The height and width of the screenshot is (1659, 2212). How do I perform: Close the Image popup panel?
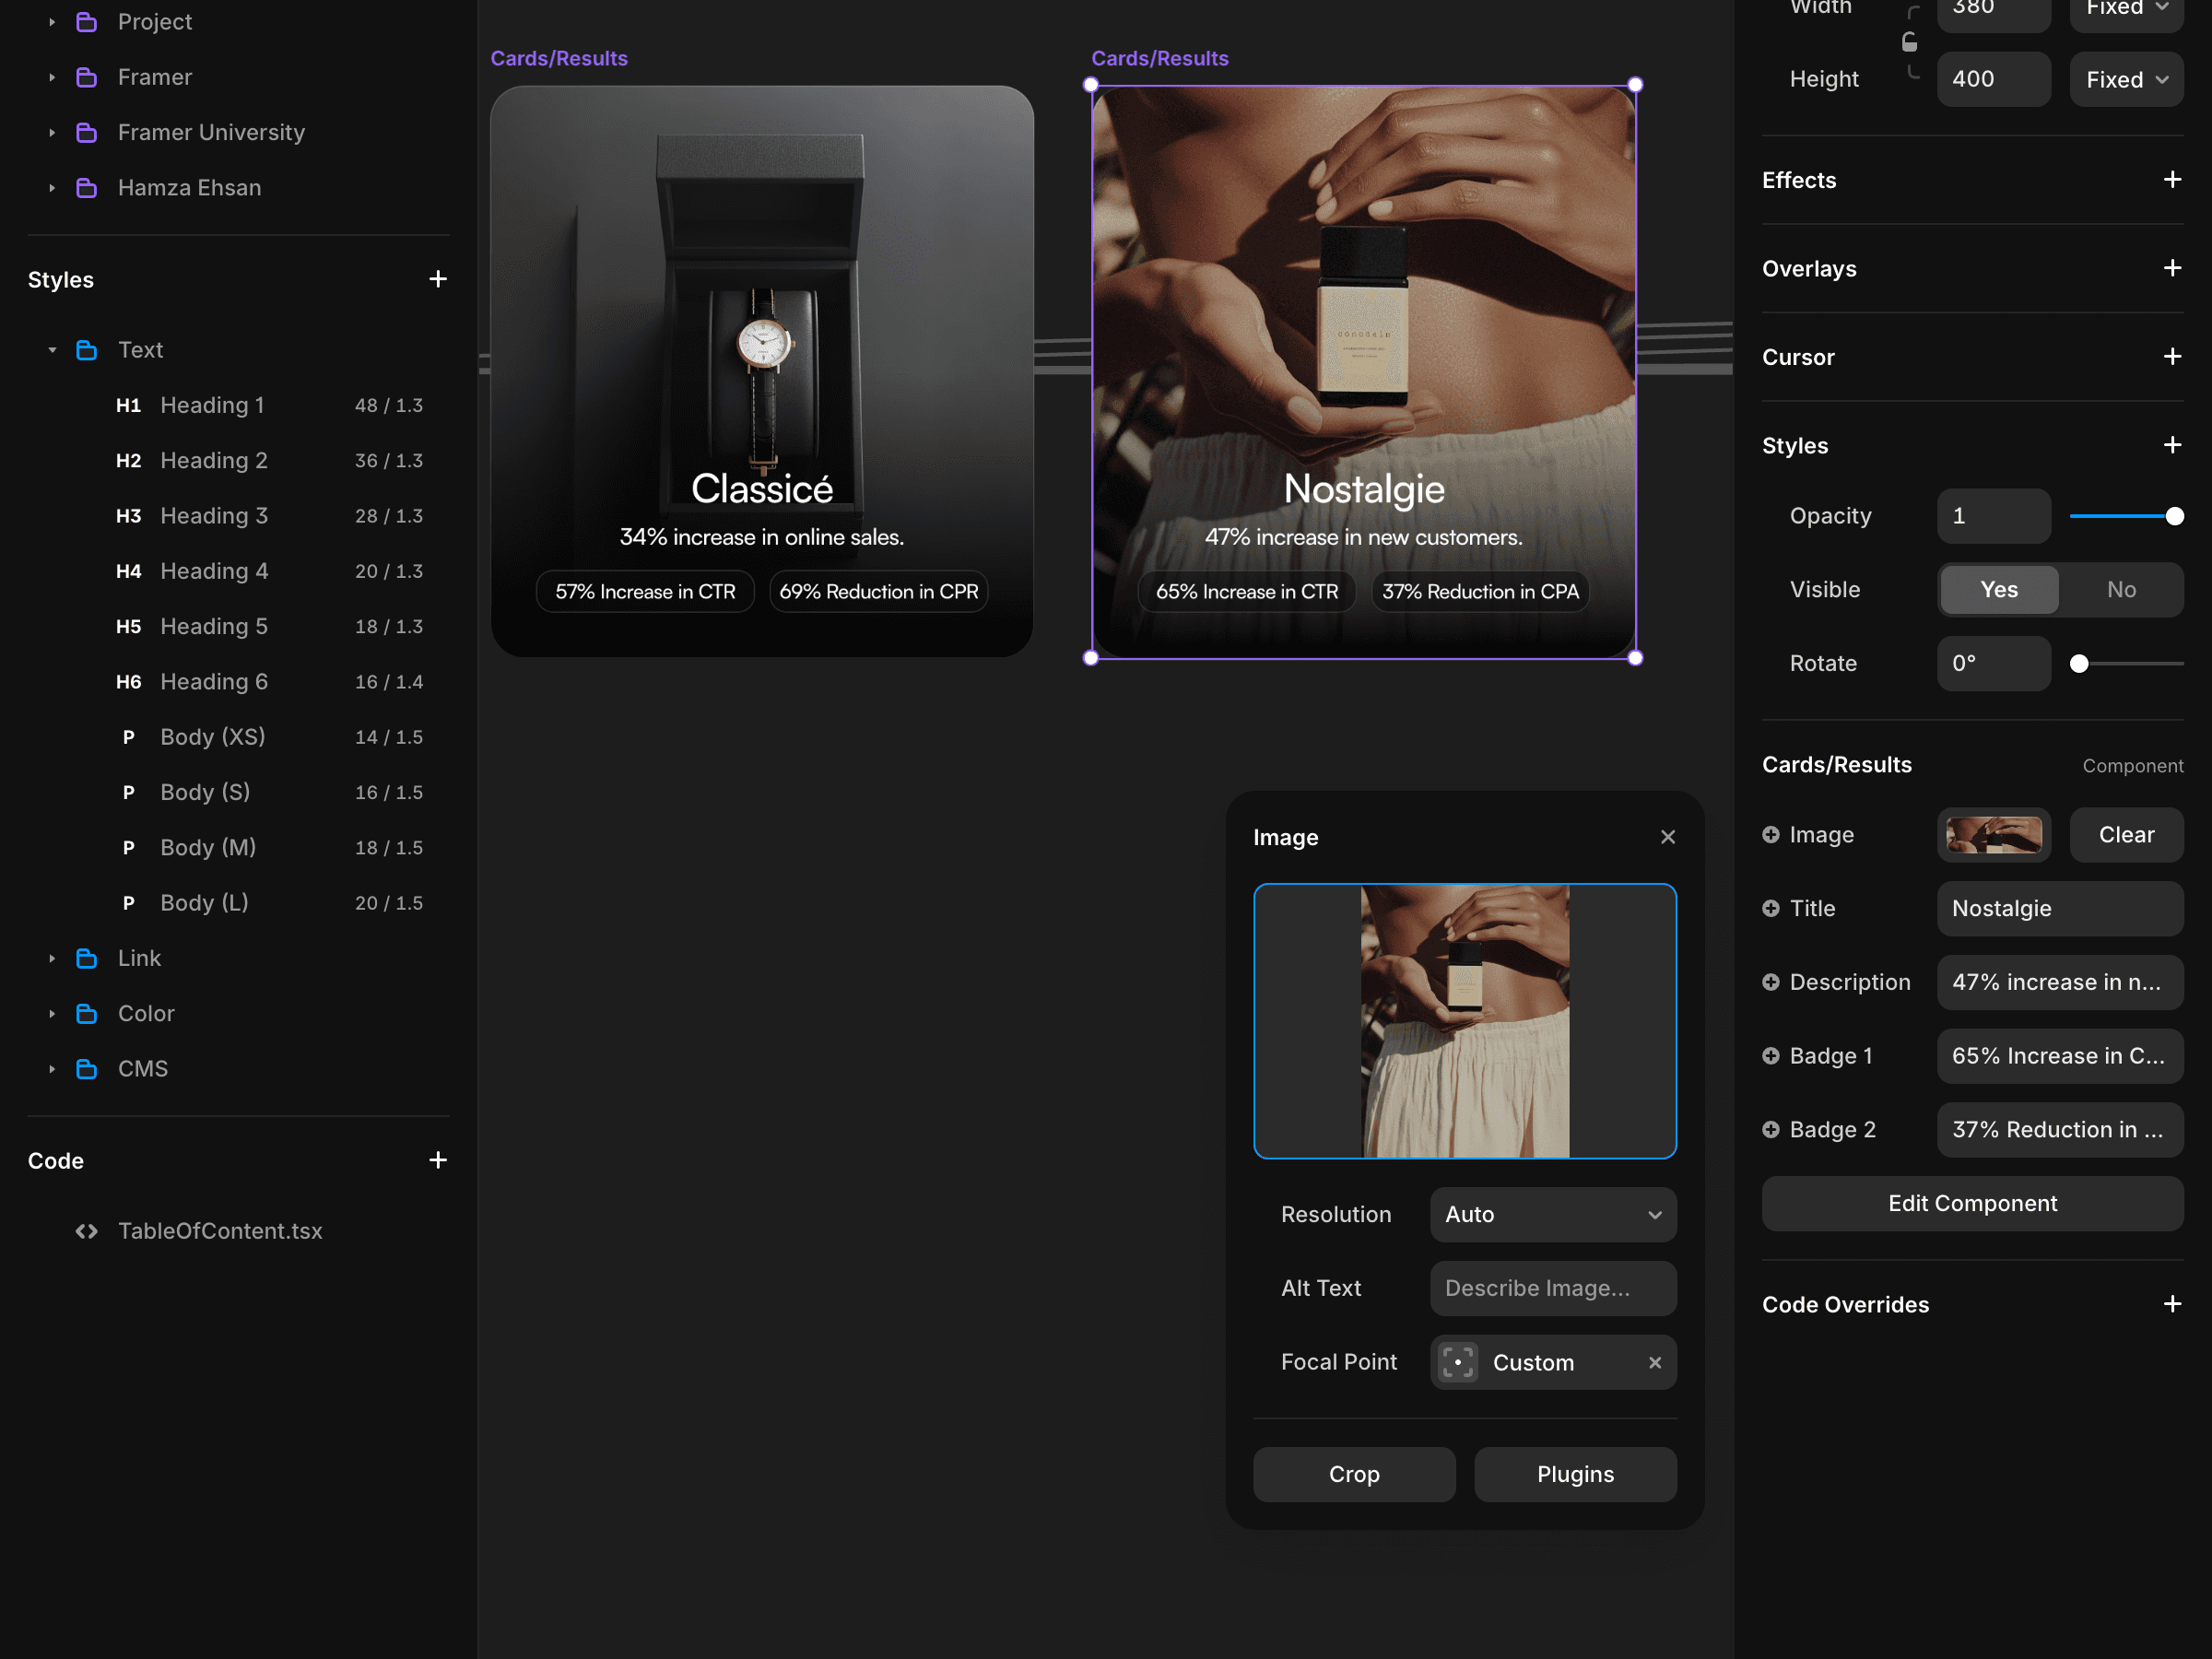tap(1668, 837)
